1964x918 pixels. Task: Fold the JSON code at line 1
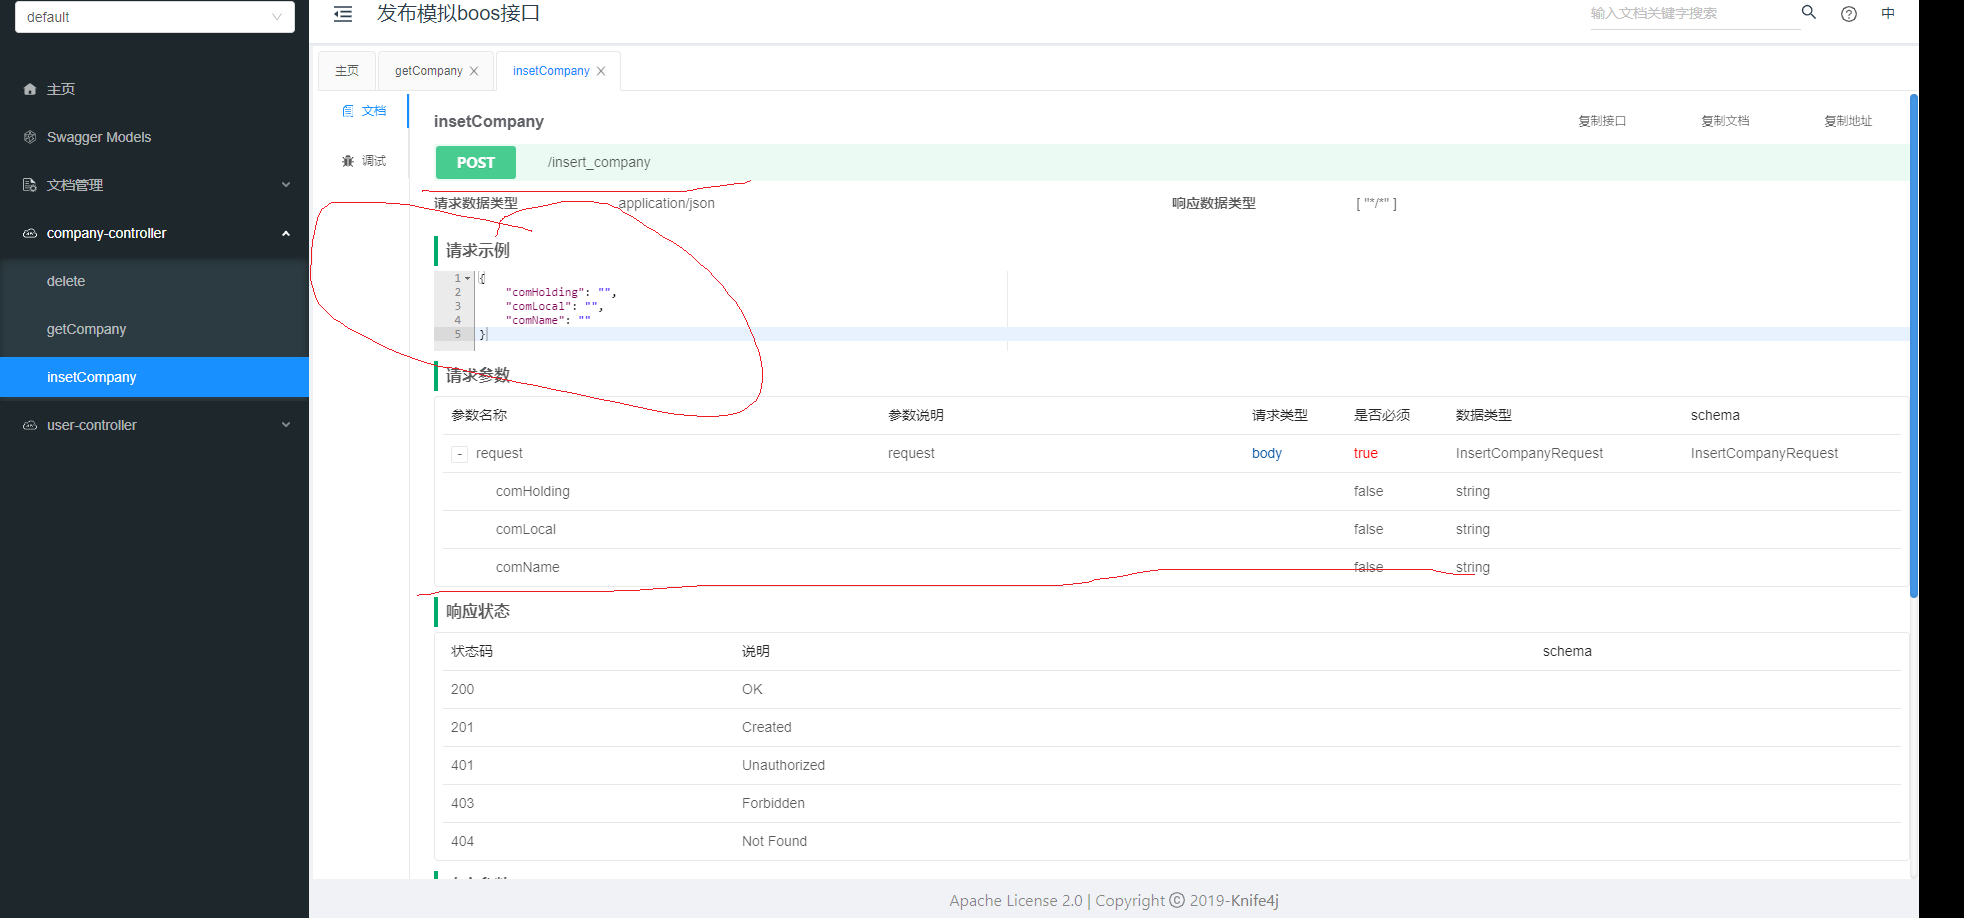(467, 278)
